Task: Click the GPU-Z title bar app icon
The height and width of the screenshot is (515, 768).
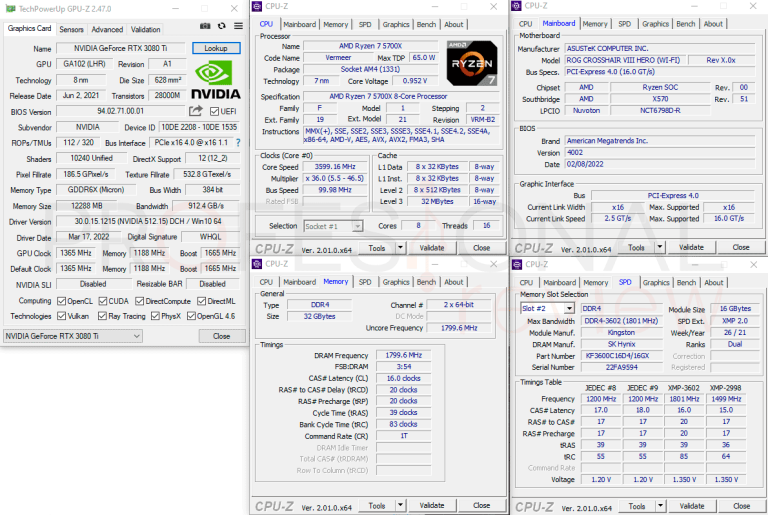Action: pyautogui.click(x=10, y=9)
